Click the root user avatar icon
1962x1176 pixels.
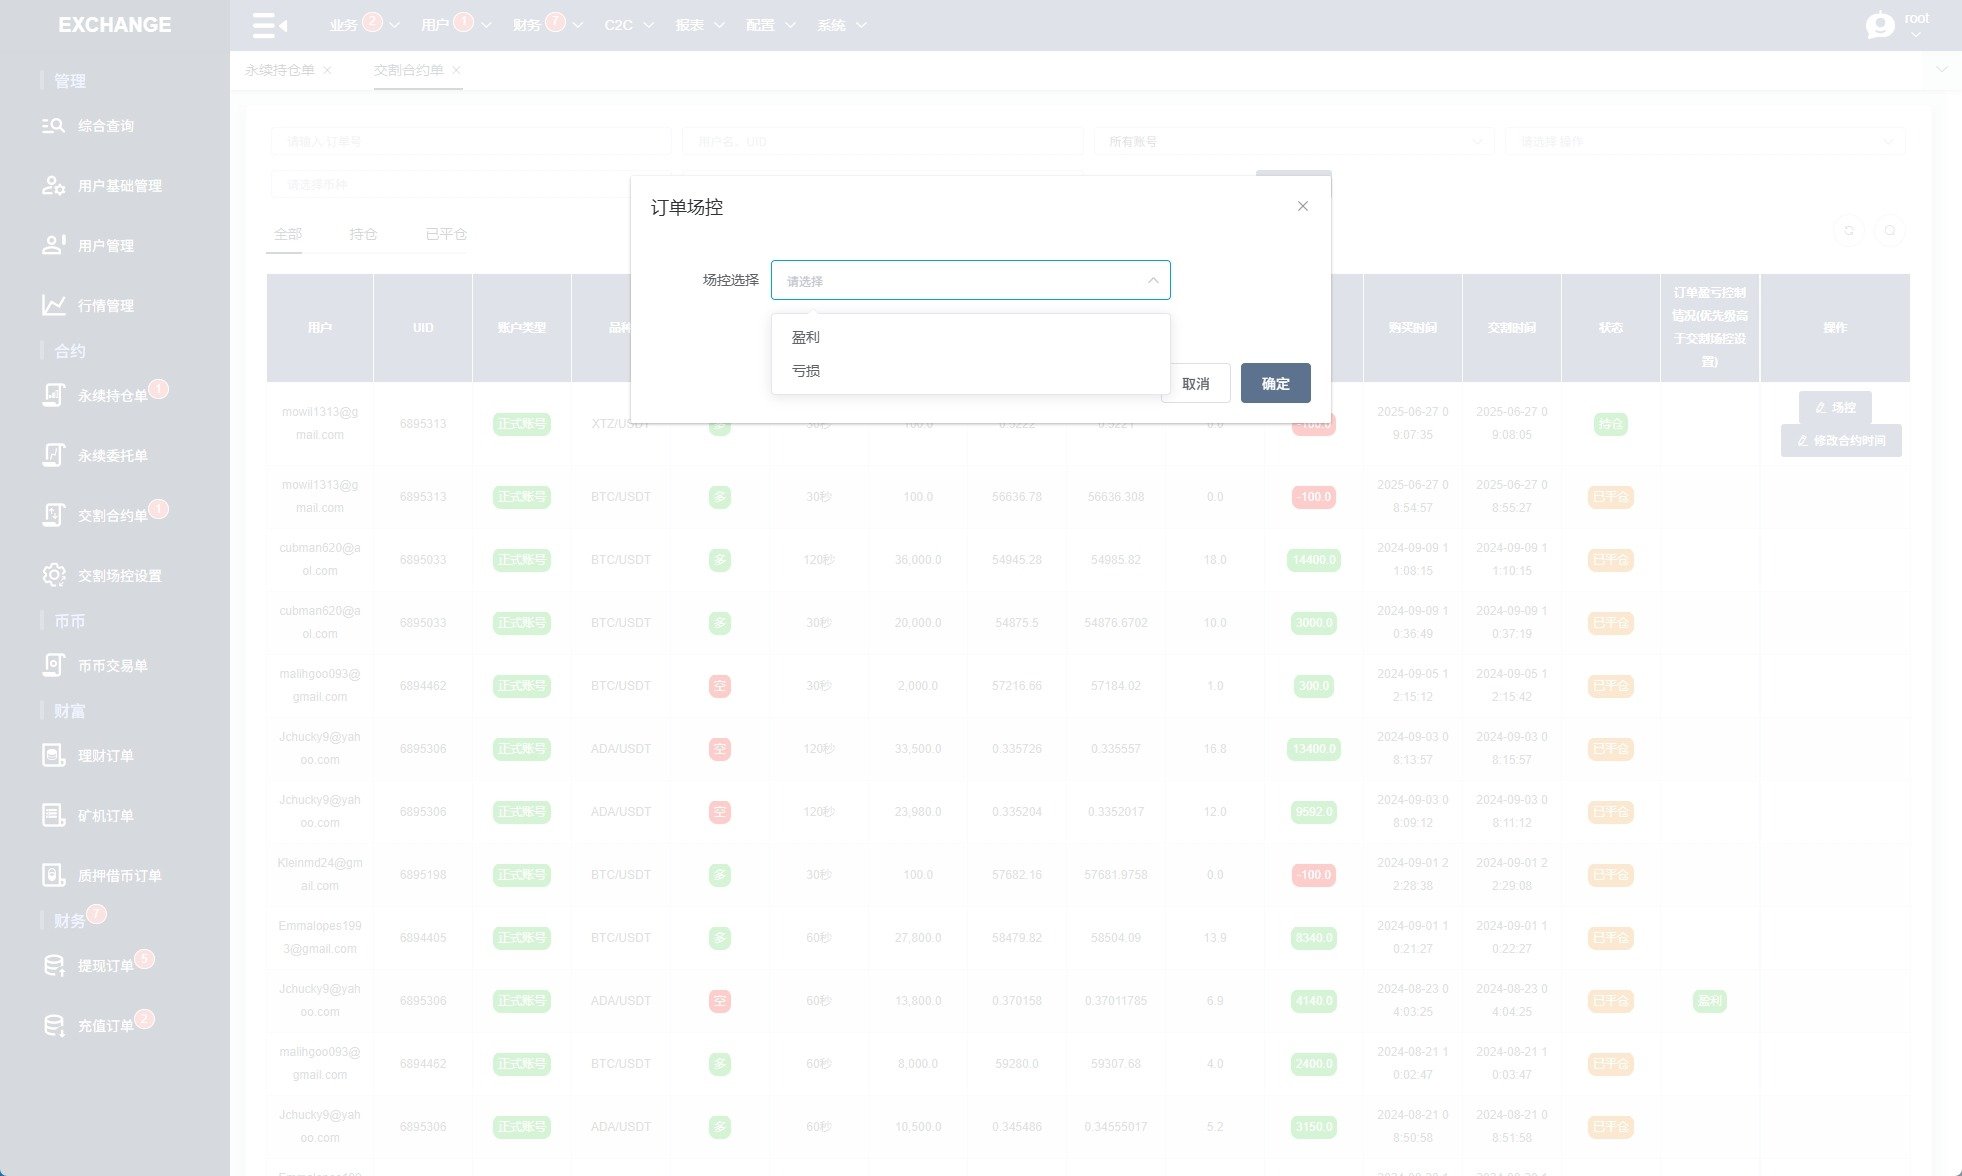click(x=1880, y=25)
